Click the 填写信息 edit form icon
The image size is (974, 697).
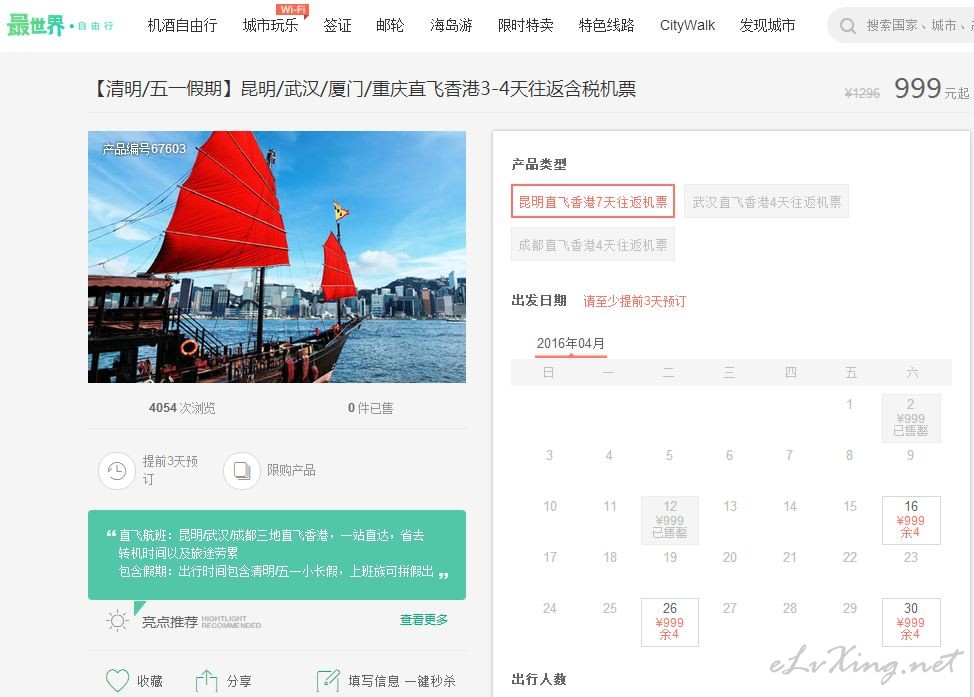328,681
